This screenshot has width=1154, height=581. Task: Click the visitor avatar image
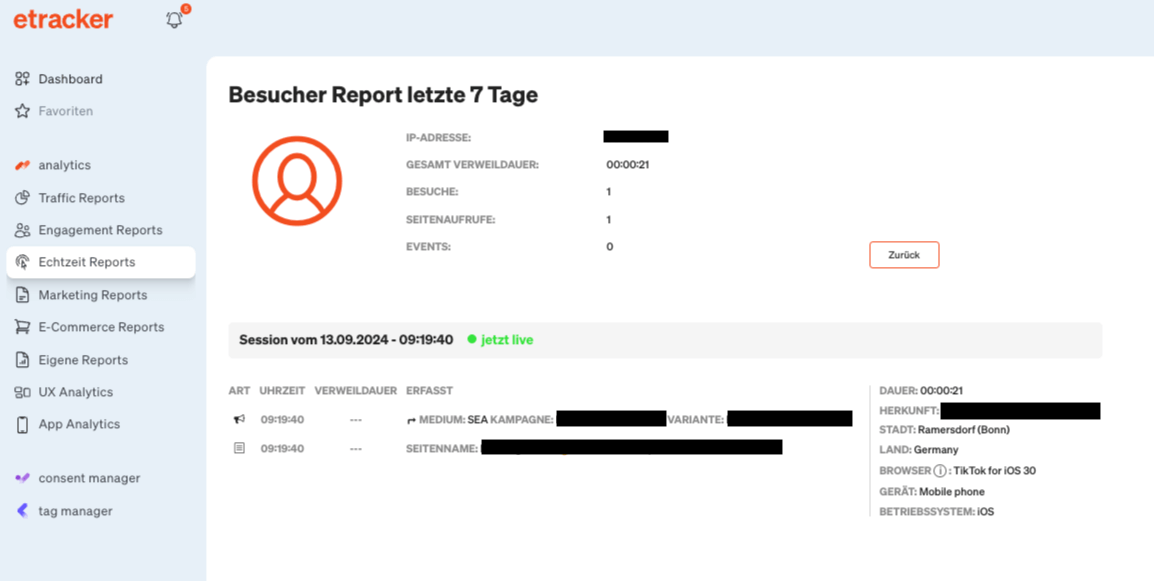click(x=297, y=181)
